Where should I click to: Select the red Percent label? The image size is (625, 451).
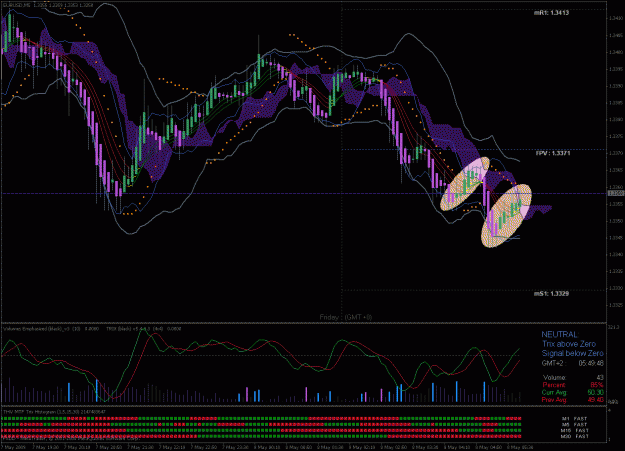click(x=554, y=385)
